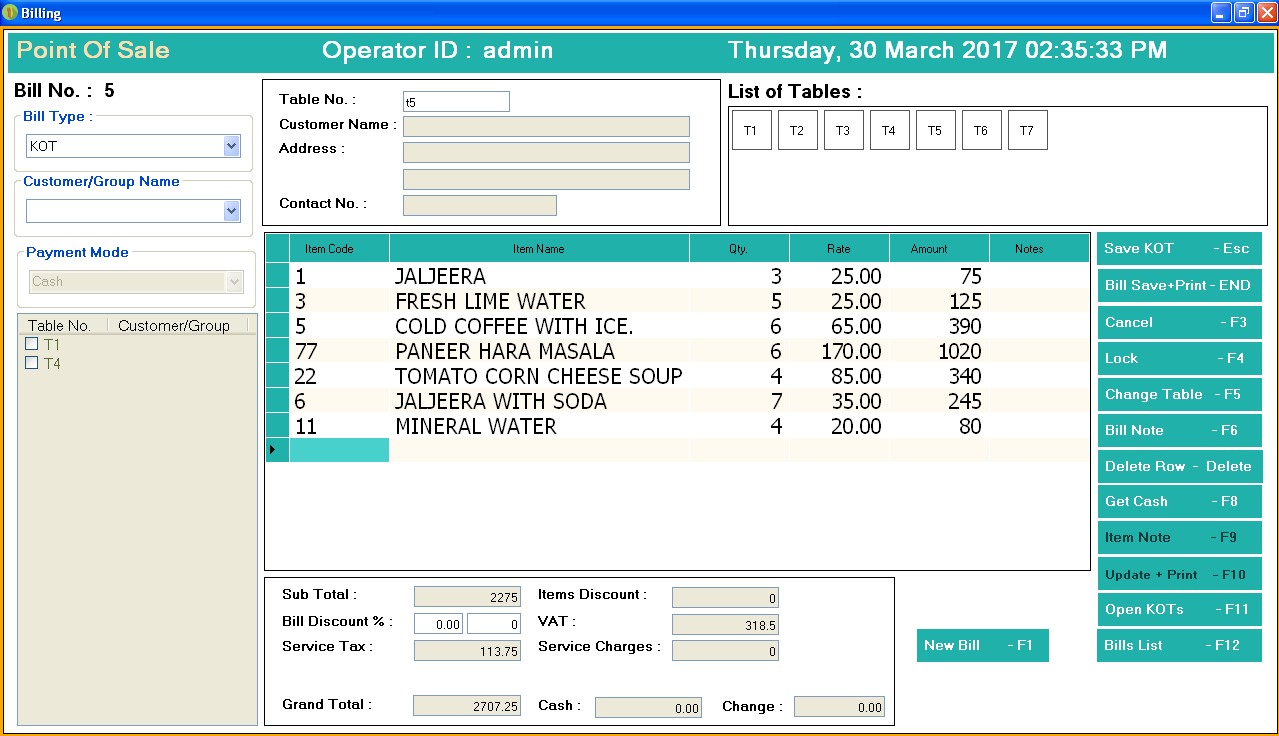Viewport: 1279px width, 736px height.
Task: Click Update + Print
Action: (1178, 573)
